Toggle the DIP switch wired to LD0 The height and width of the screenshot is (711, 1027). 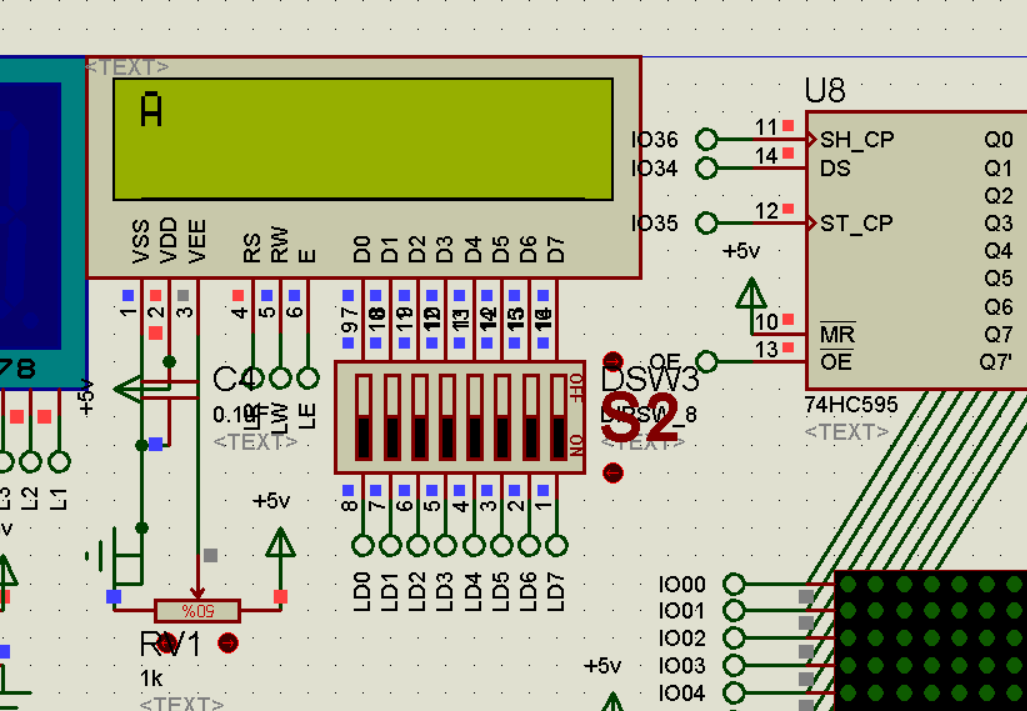363,417
